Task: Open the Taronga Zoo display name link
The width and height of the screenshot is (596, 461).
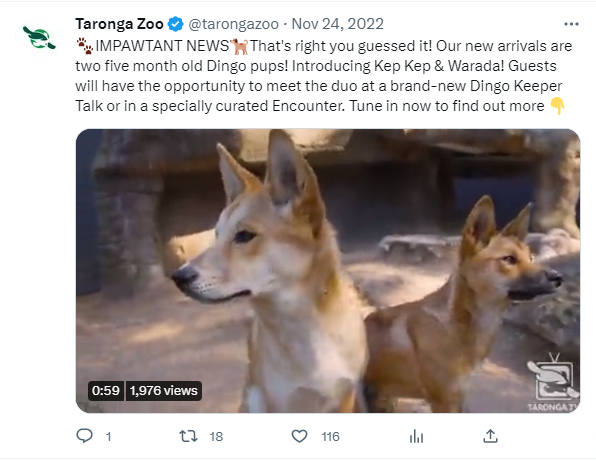Action: click(x=119, y=24)
